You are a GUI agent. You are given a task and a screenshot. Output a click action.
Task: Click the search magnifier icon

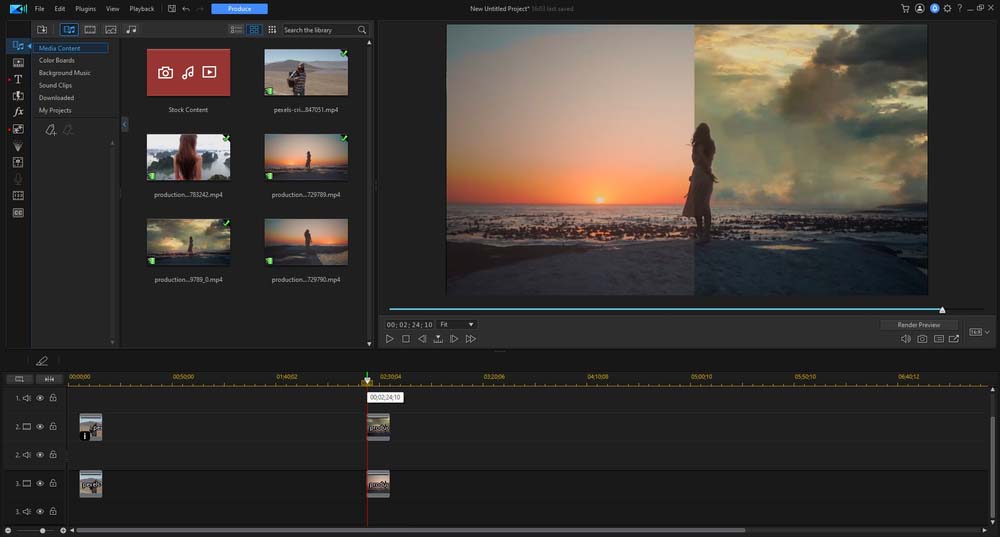point(362,30)
